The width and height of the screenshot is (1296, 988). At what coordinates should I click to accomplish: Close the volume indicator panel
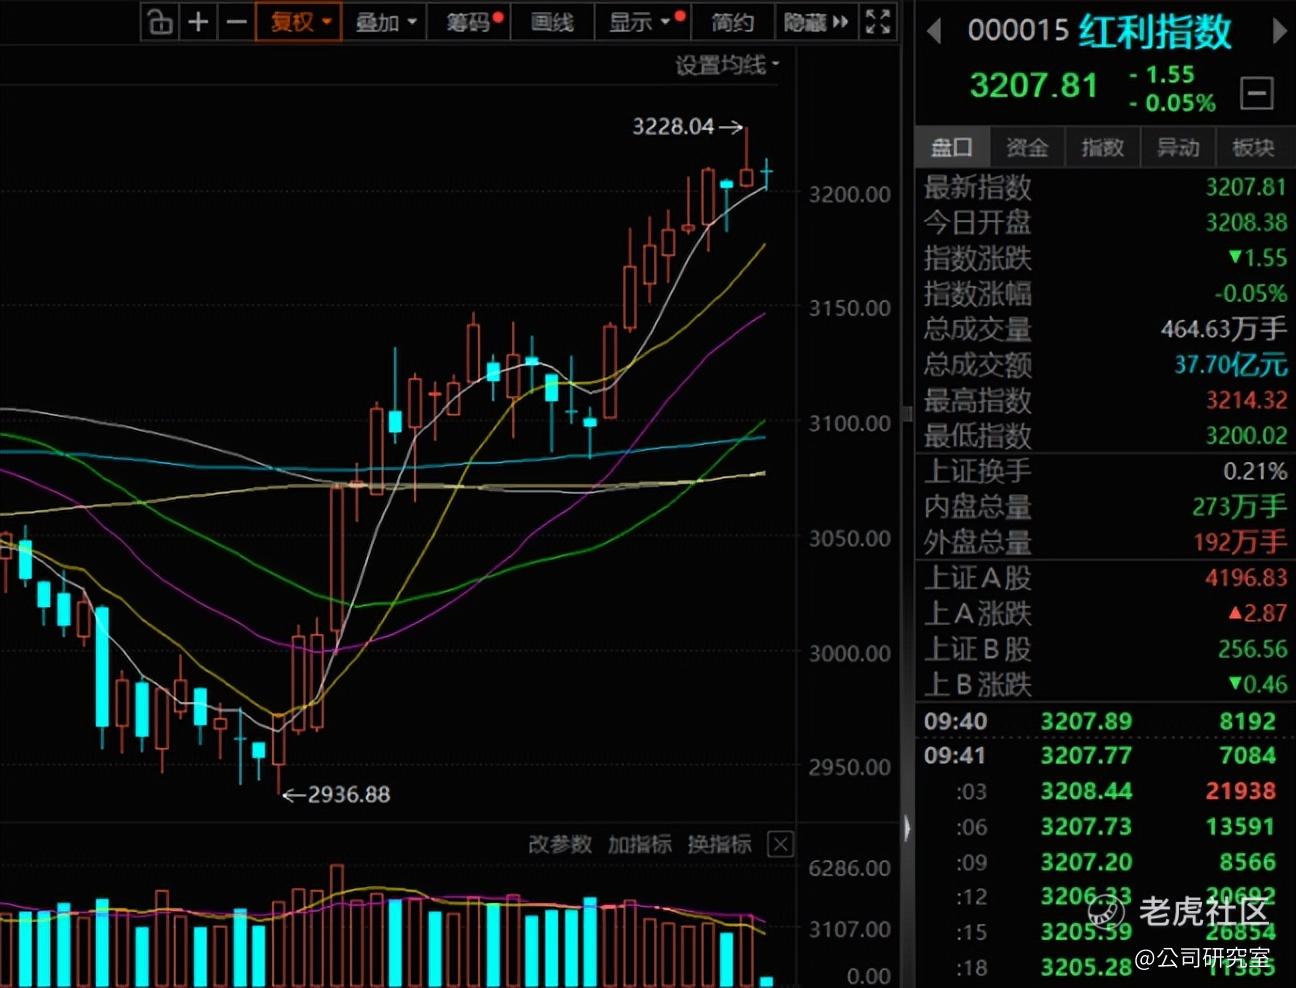point(780,845)
